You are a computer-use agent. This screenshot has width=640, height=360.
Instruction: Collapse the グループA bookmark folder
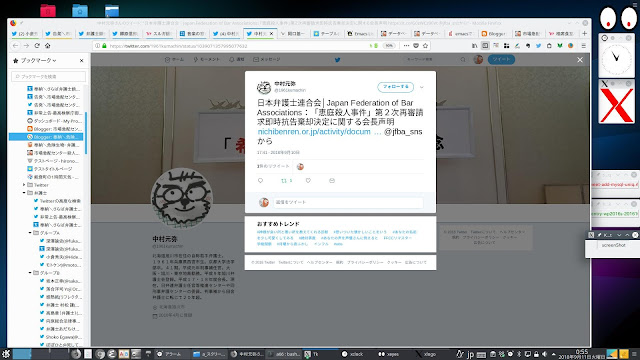30,233
